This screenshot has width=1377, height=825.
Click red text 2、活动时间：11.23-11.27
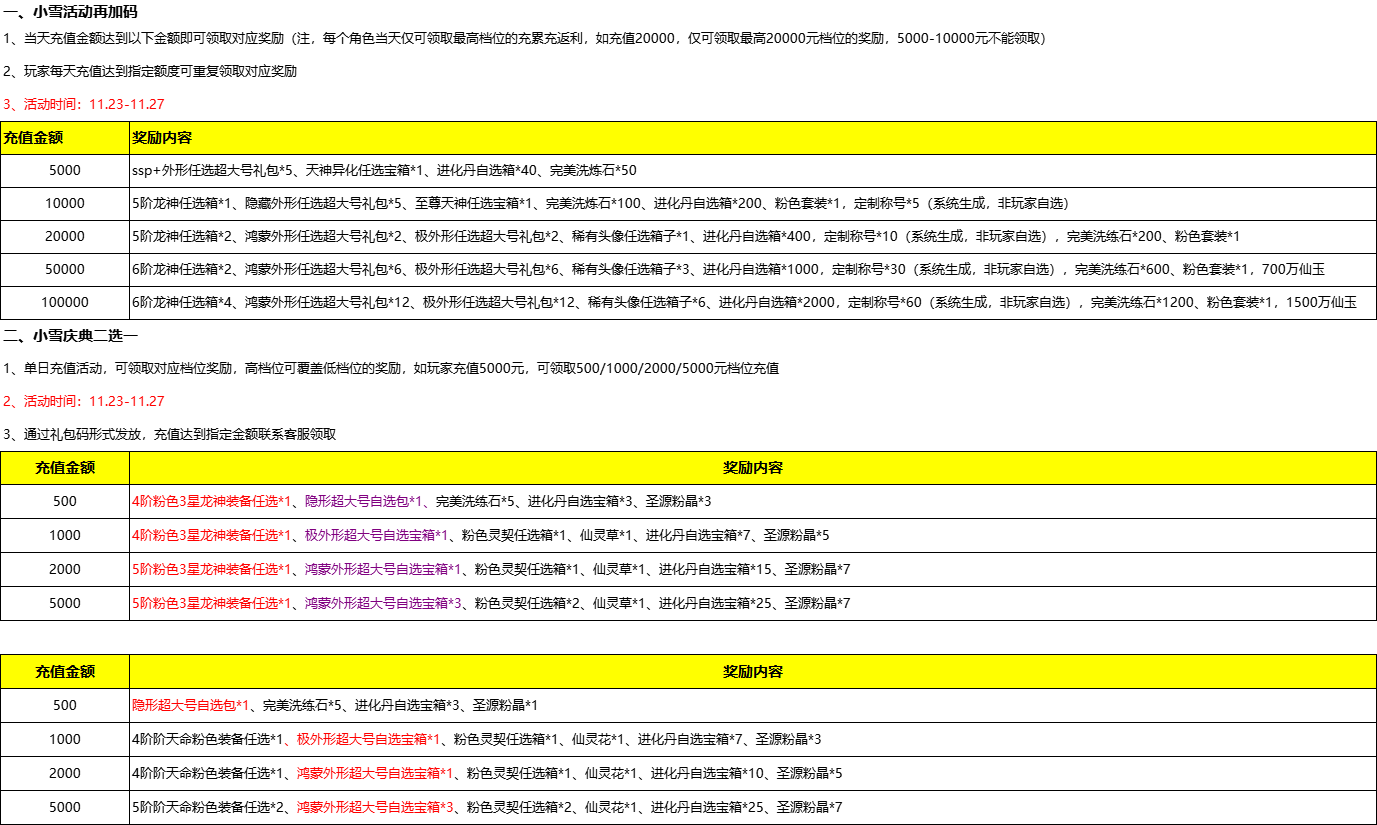click(84, 401)
